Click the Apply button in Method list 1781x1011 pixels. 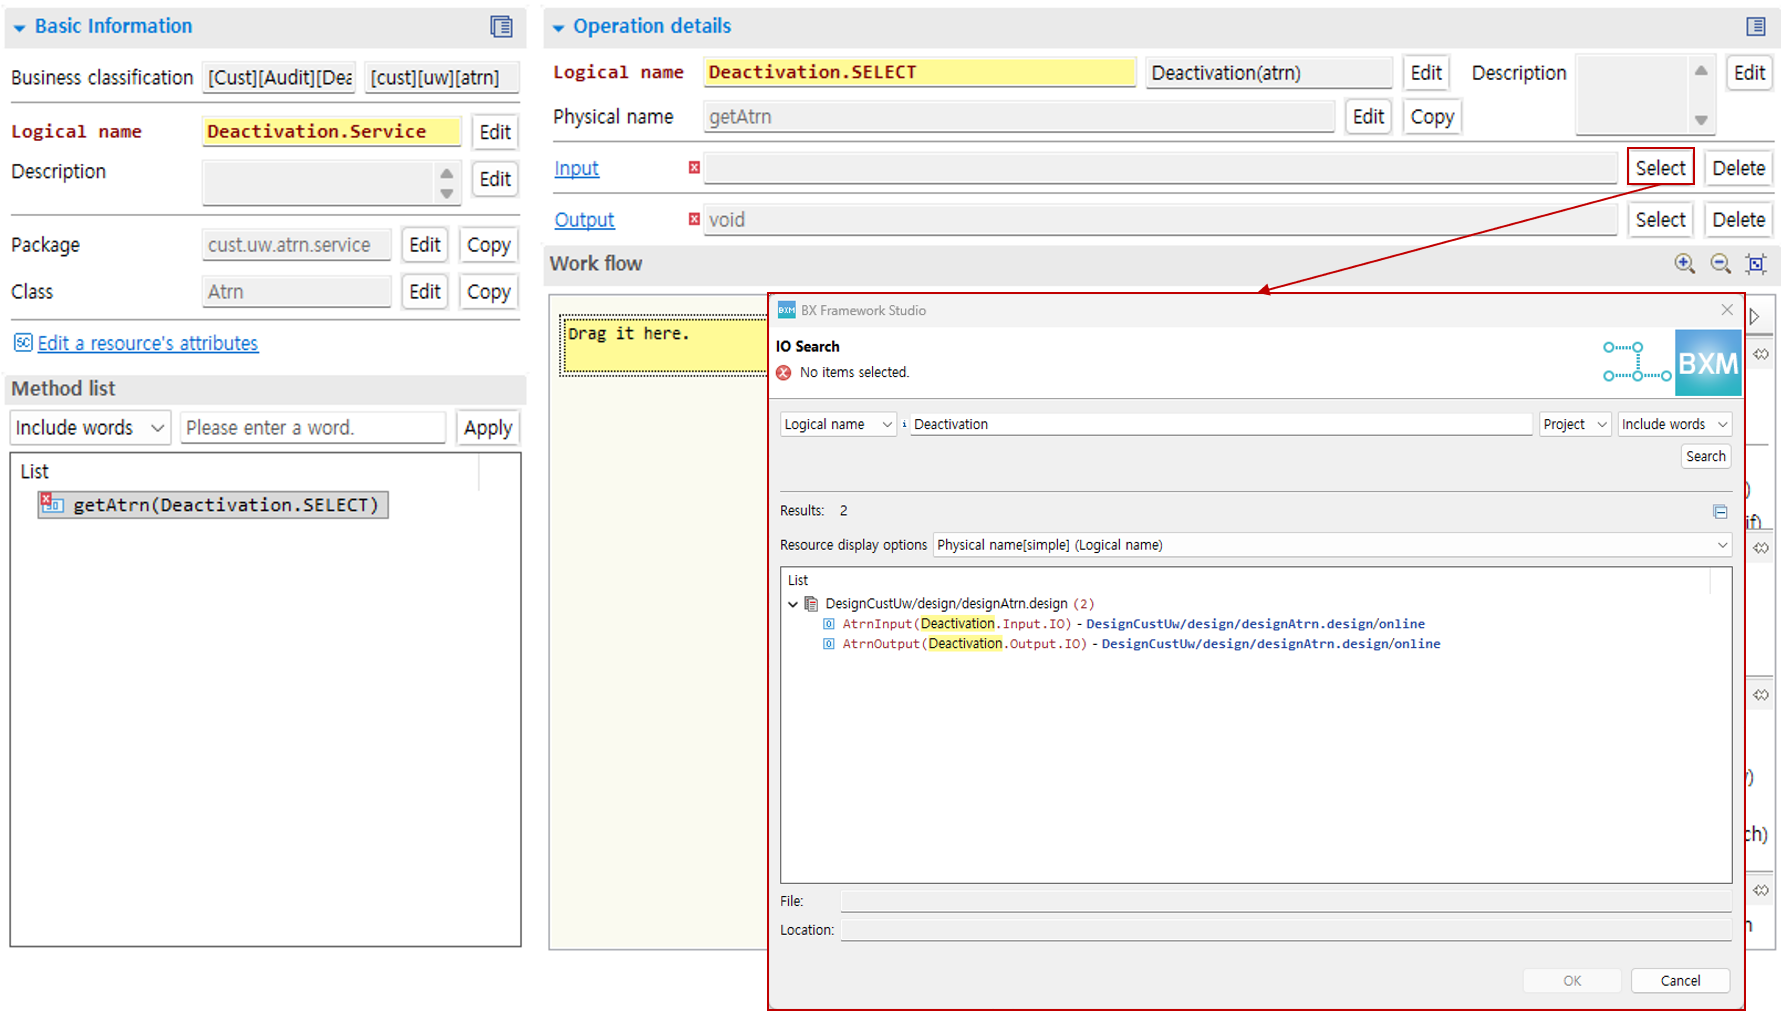click(487, 427)
